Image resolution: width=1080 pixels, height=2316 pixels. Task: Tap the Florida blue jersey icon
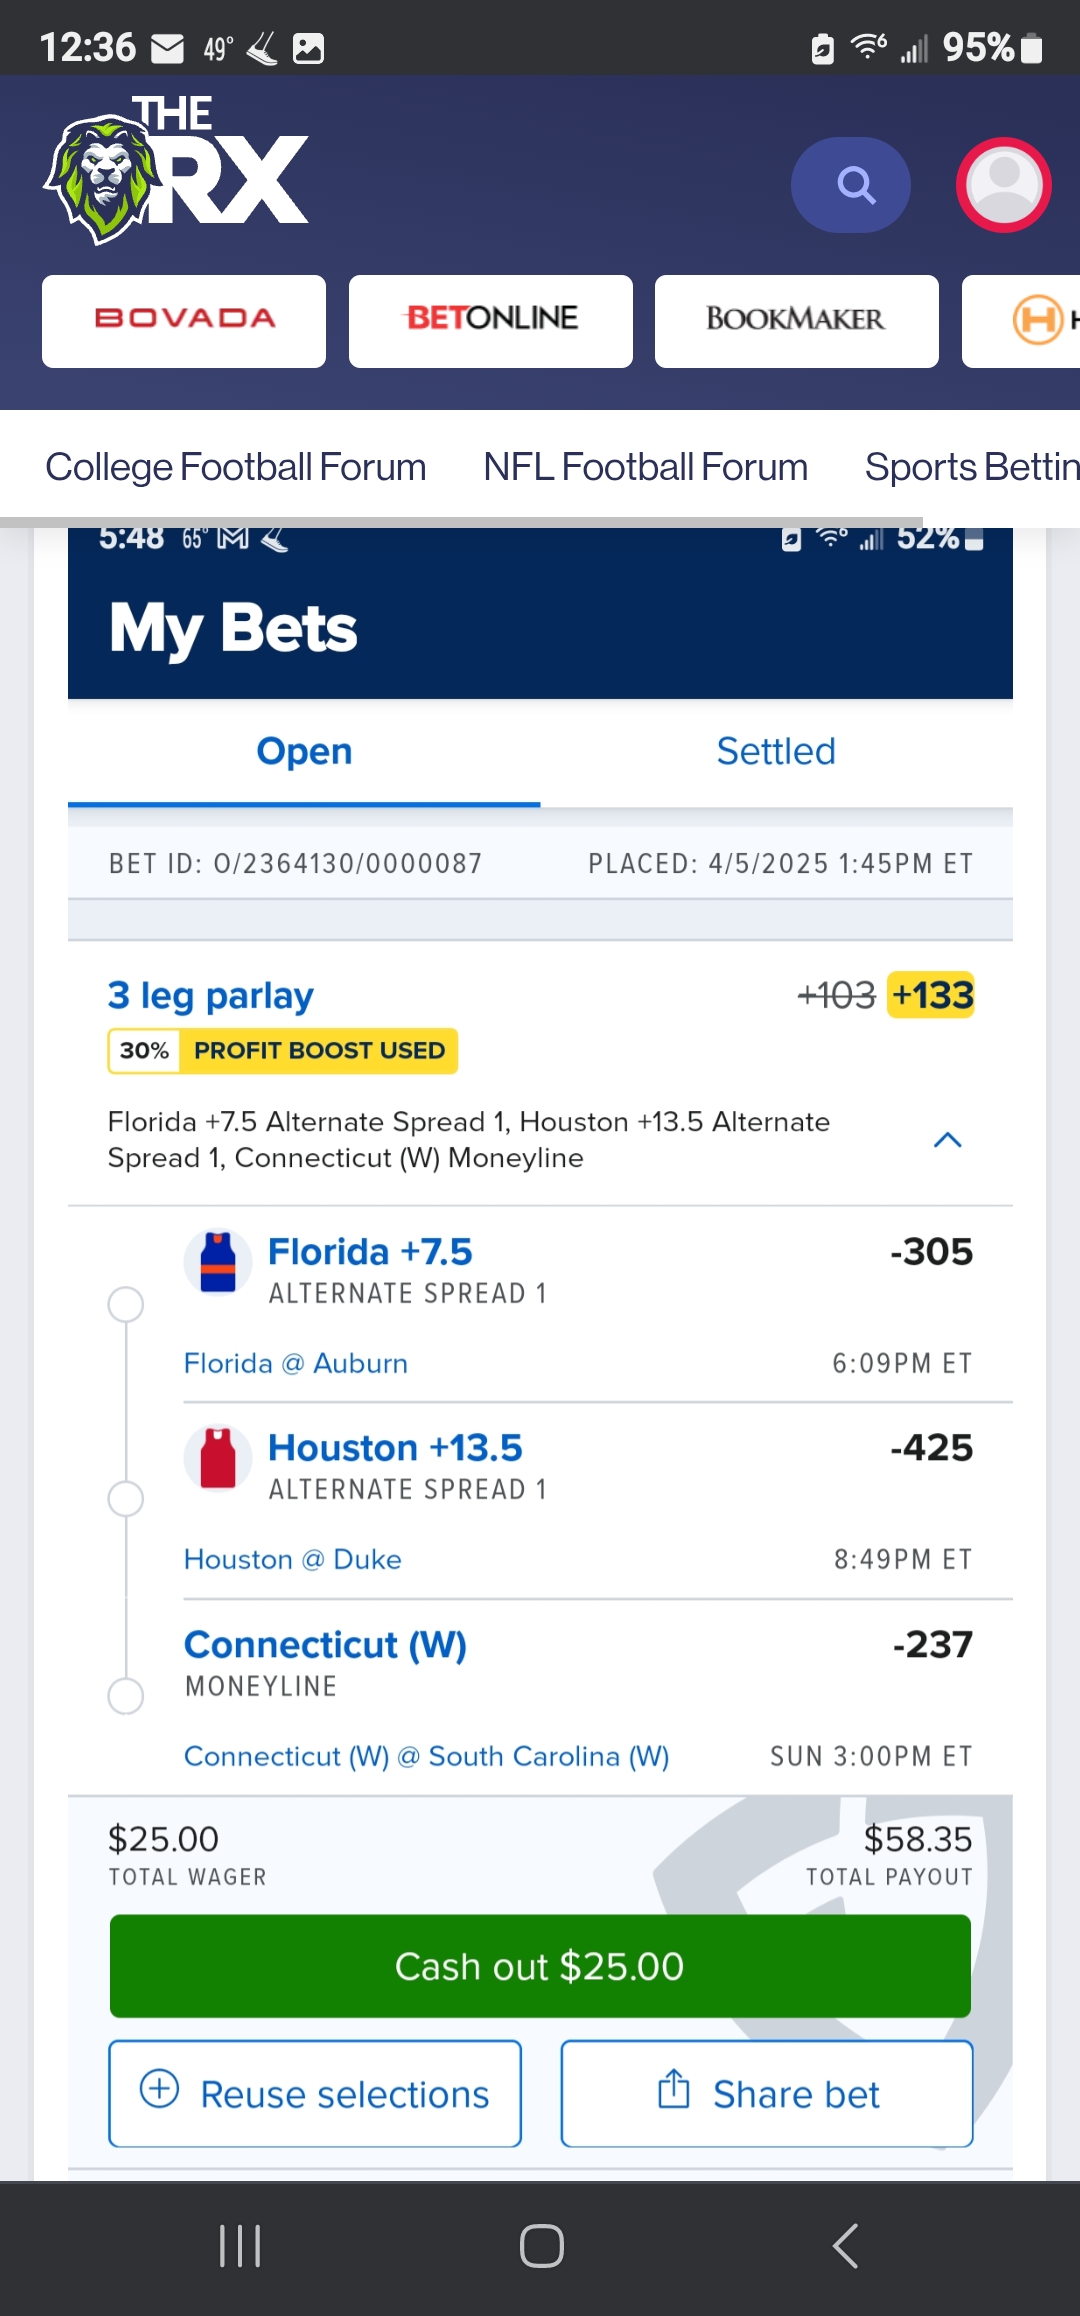coord(218,1262)
